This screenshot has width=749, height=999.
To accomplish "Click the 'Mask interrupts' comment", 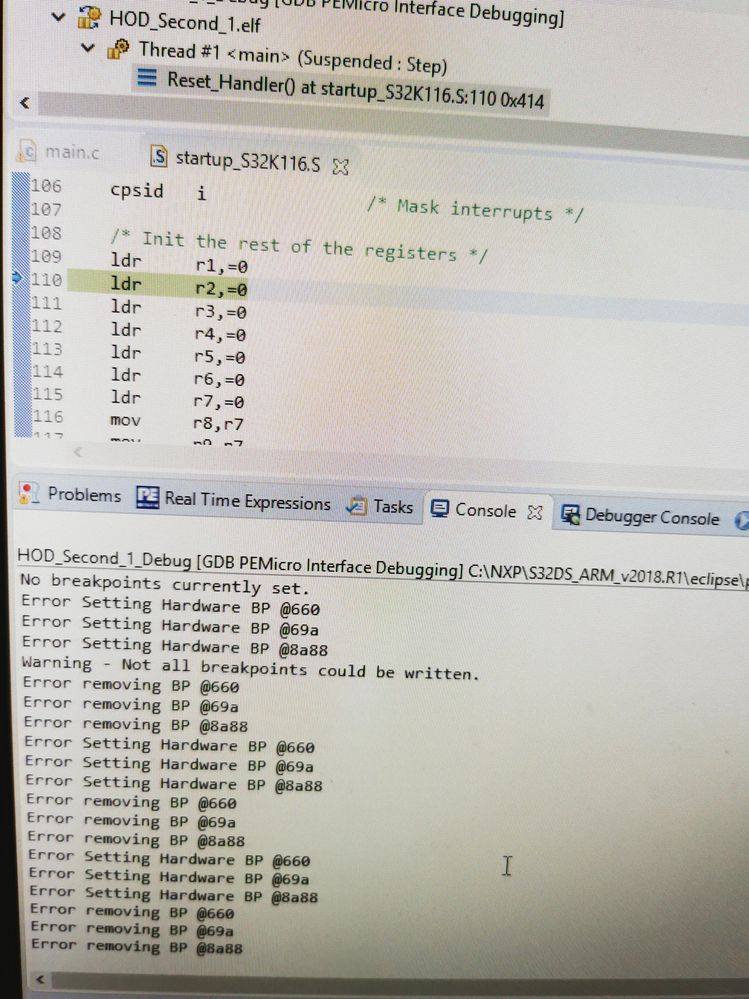I will (x=474, y=209).
